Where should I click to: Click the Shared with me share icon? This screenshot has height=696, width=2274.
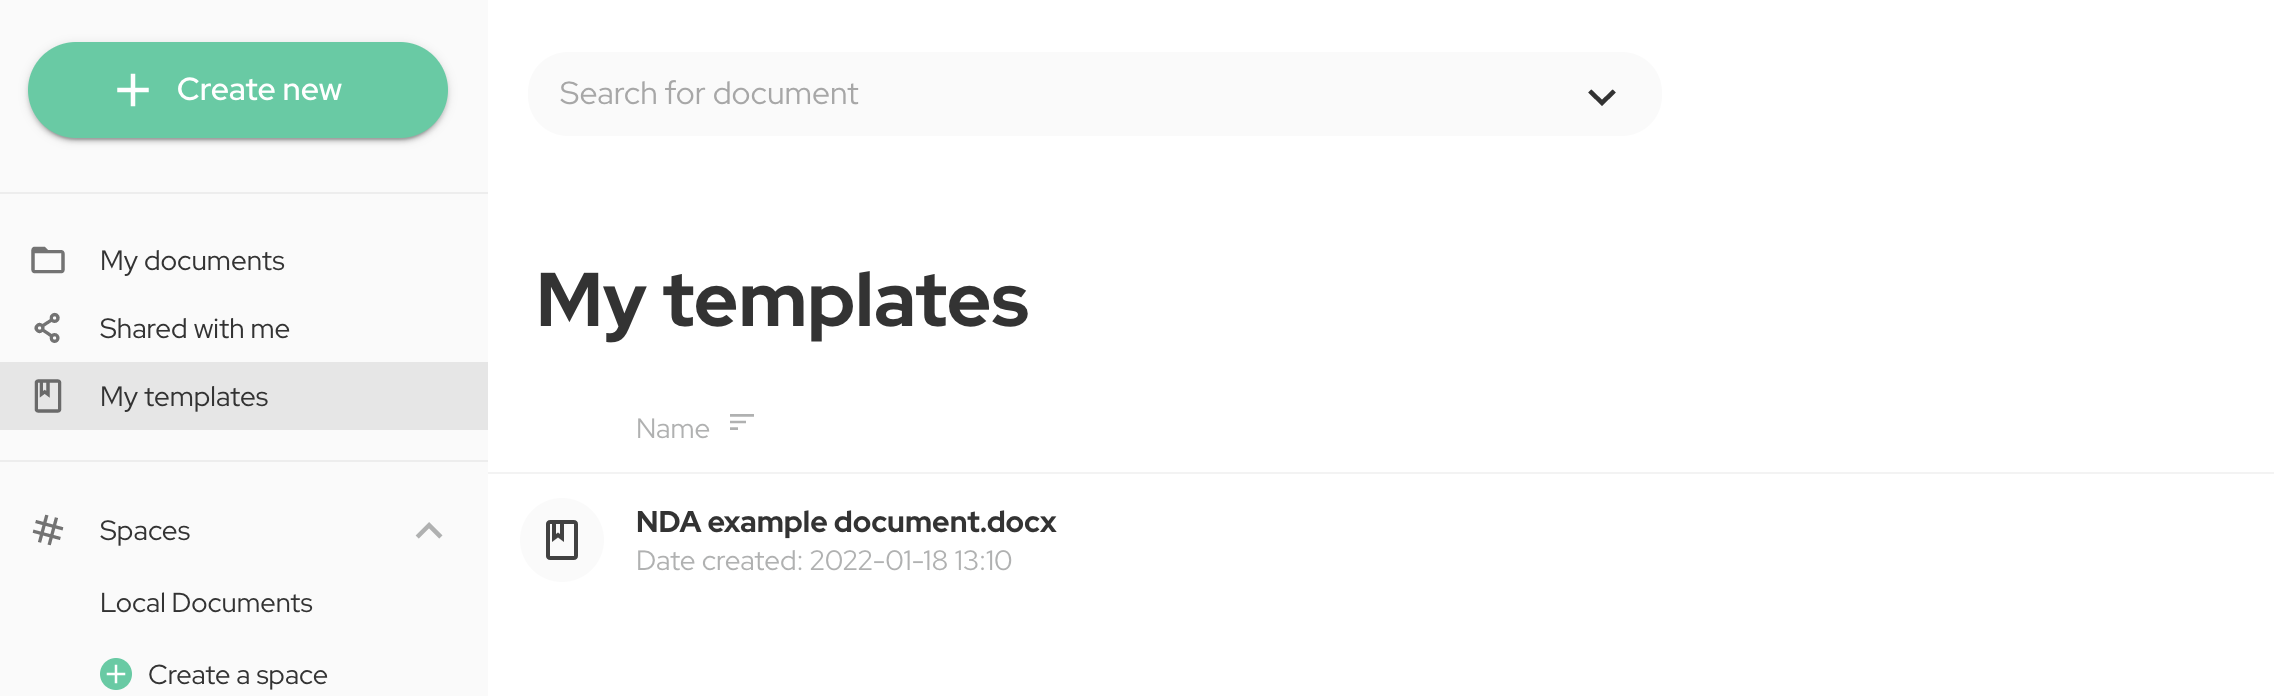pos(47,328)
